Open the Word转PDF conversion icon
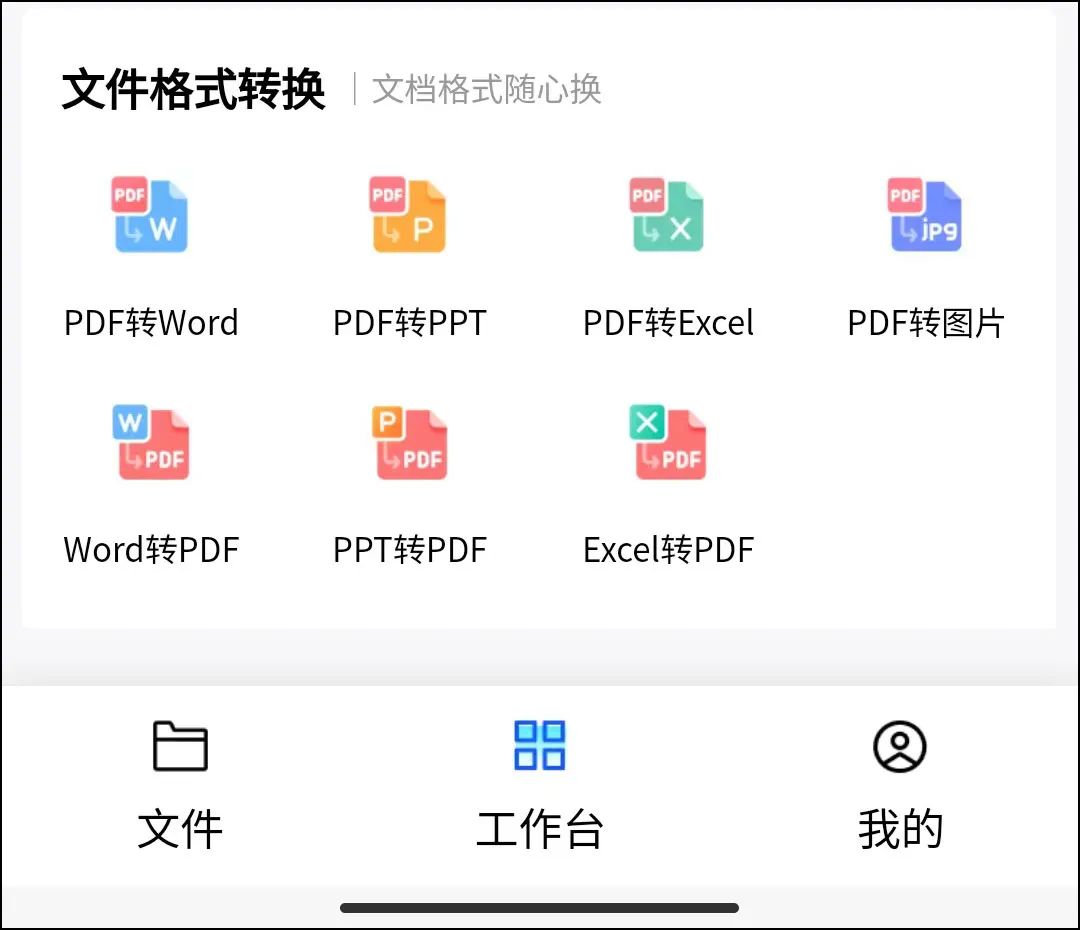The image size is (1080, 930). 150,441
